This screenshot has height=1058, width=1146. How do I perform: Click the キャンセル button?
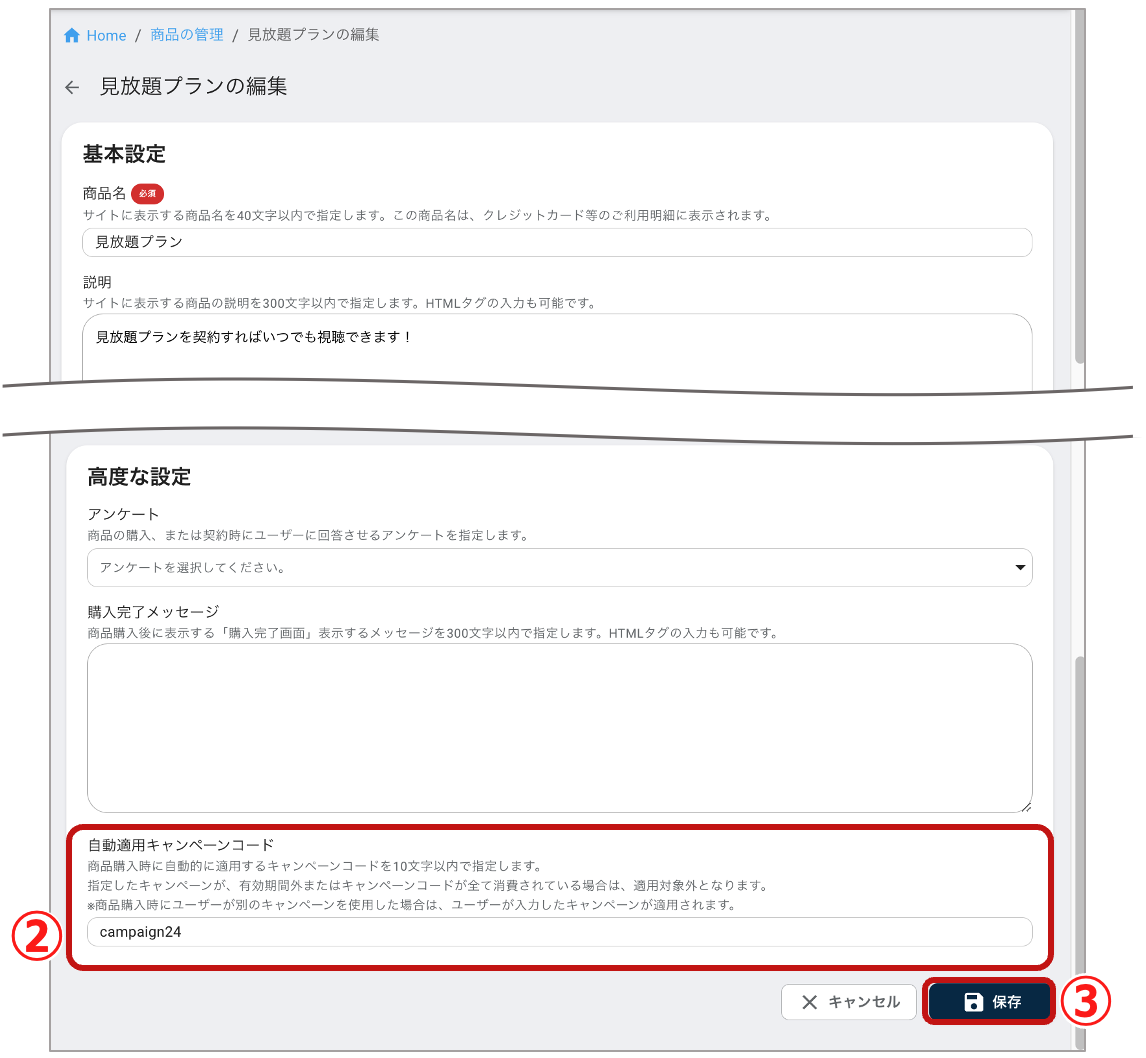coord(849,1002)
